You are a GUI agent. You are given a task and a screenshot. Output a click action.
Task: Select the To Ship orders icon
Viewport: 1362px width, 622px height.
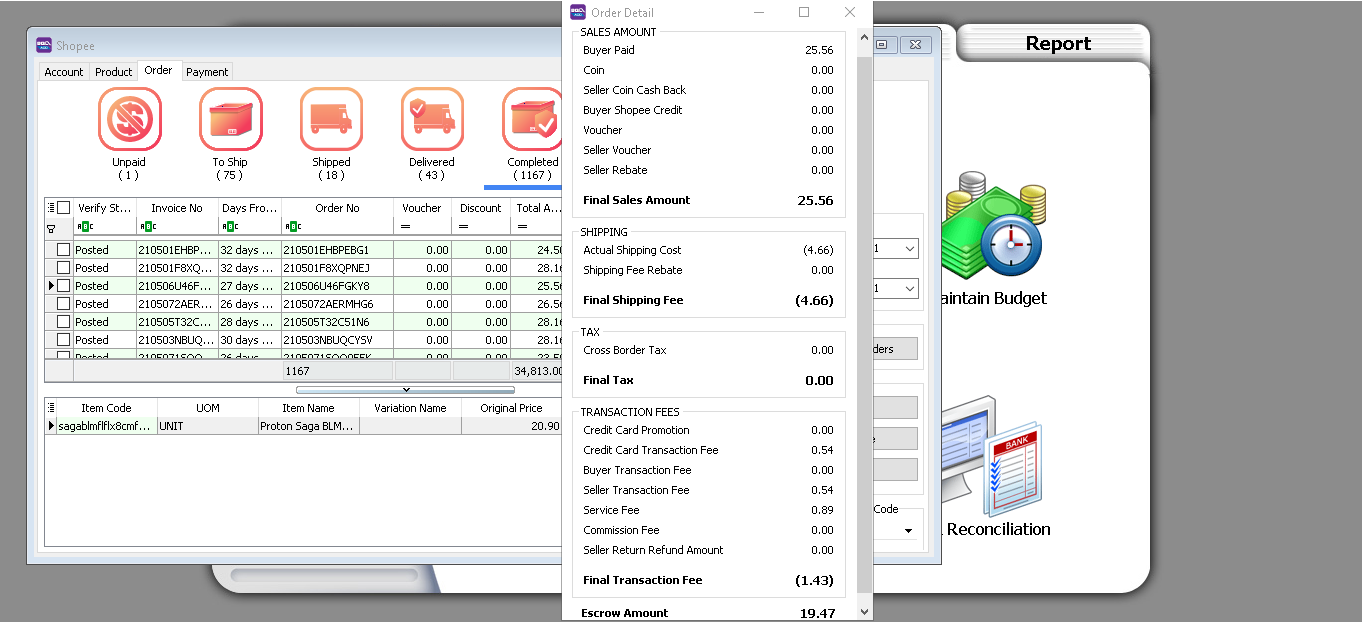point(230,120)
